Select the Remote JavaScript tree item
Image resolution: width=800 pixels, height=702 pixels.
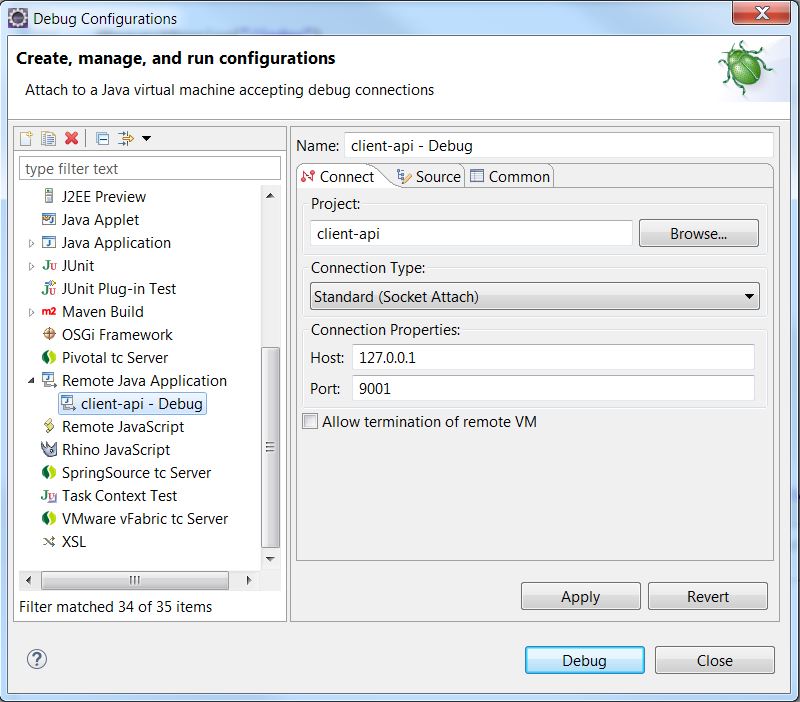point(123,427)
